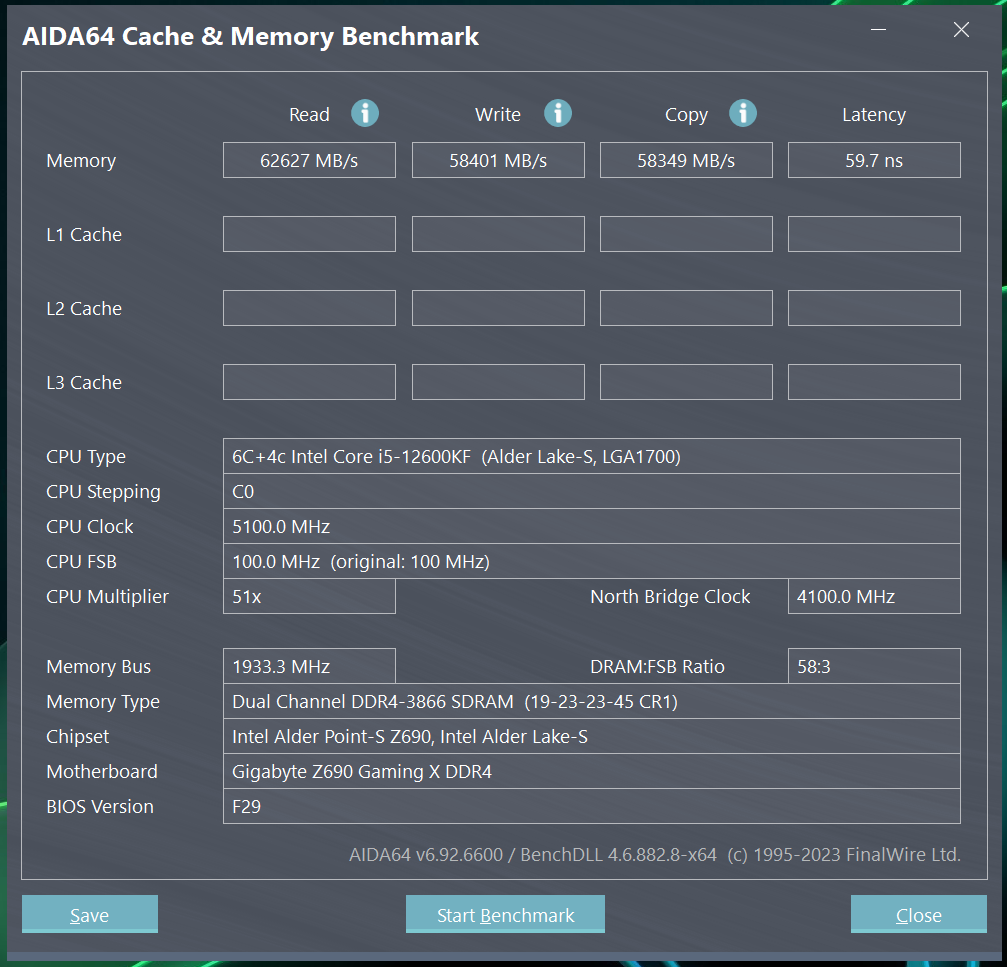Click the empty L2 Cache Read field
This screenshot has height=967, width=1007.
coord(309,308)
